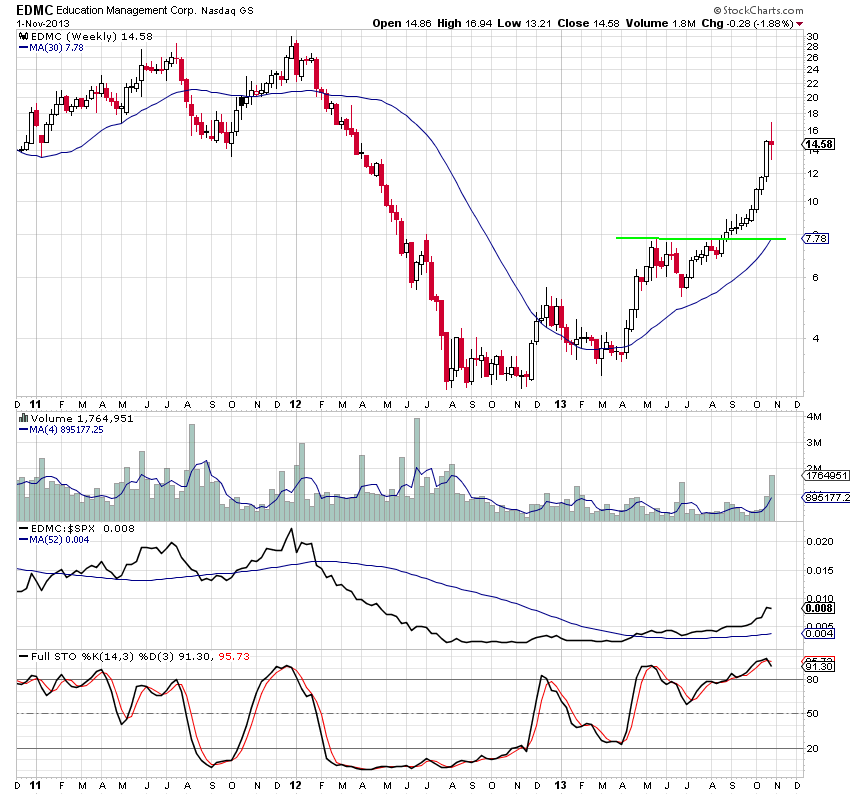This screenshot has width=850, height=795.
Task: Click the latest red weekly candlestick
Action: (771, 143)
